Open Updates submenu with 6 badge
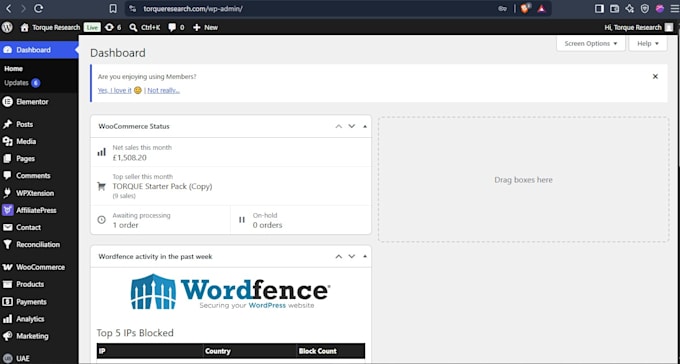The height and width of the screenshot is (364, 680). [x=22, y=83]
